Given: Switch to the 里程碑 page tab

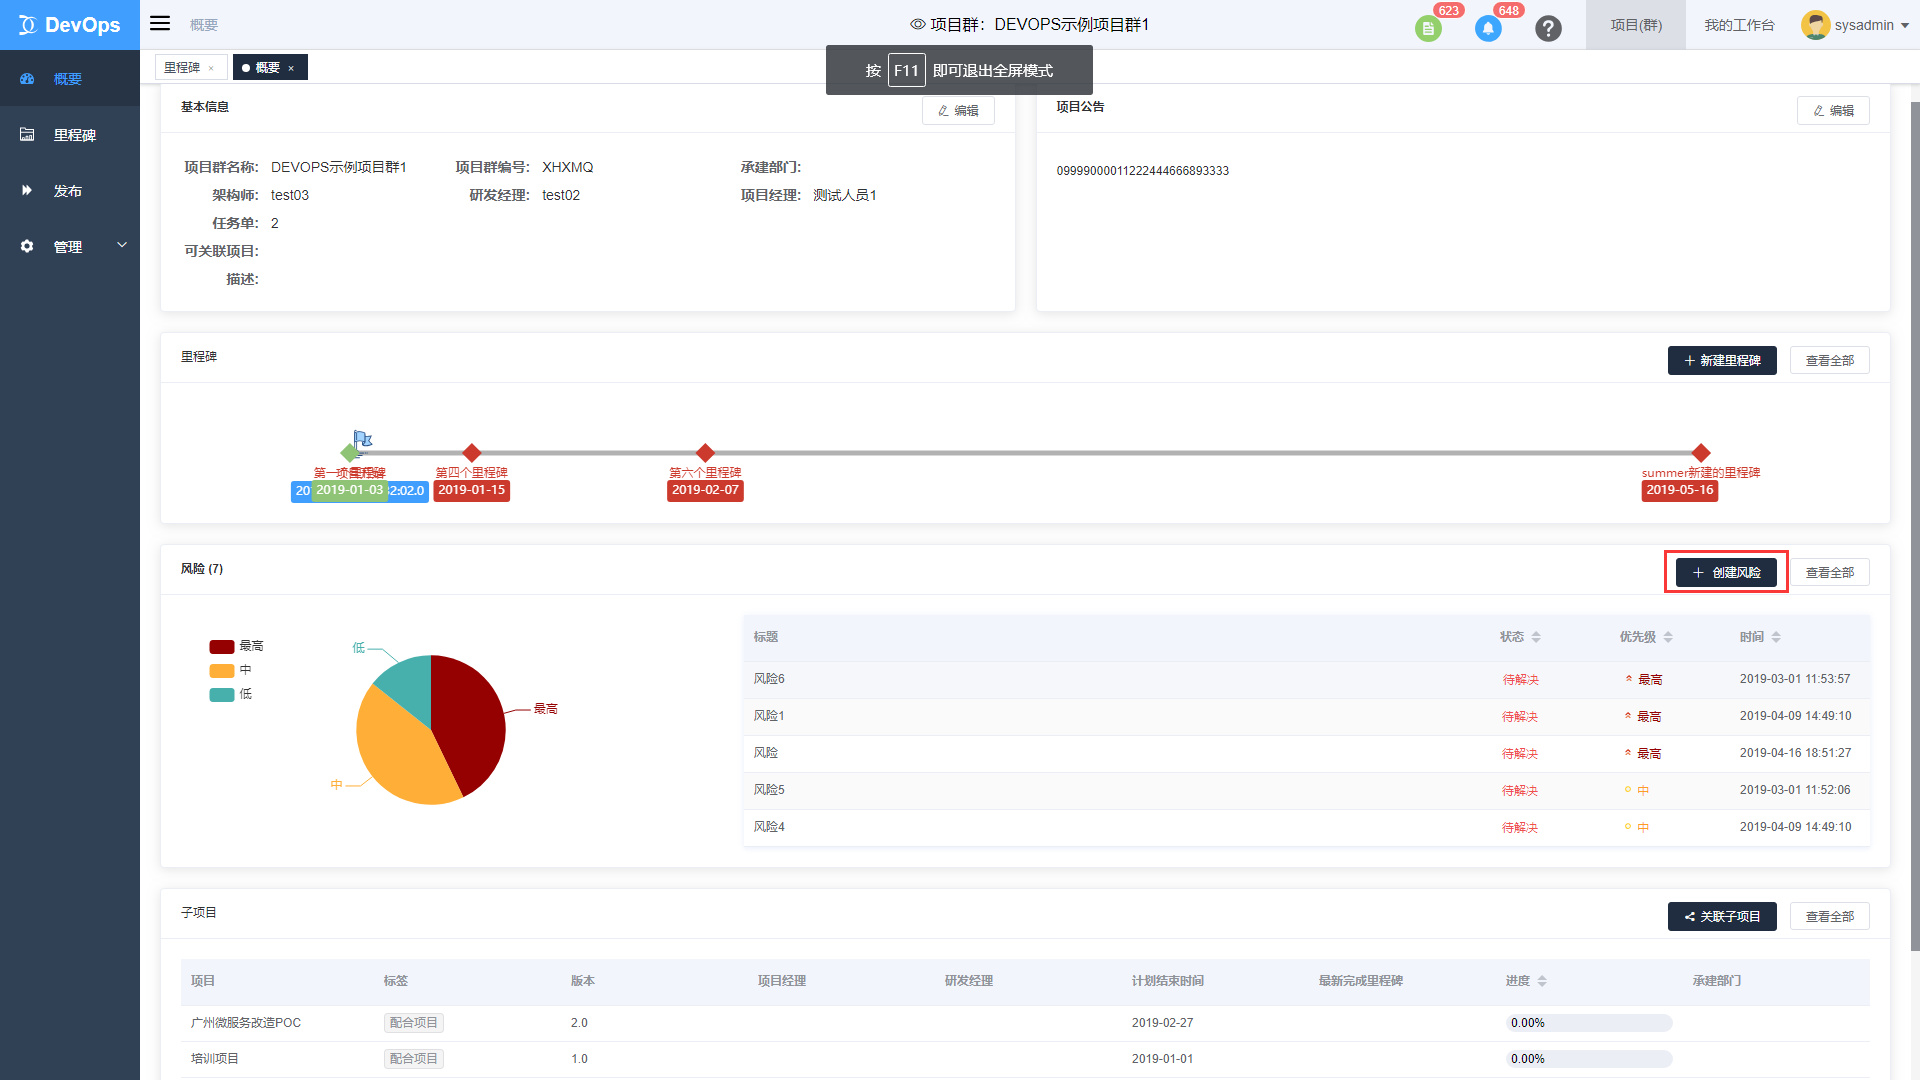Looking at the screenshot, I should point(182,67).
